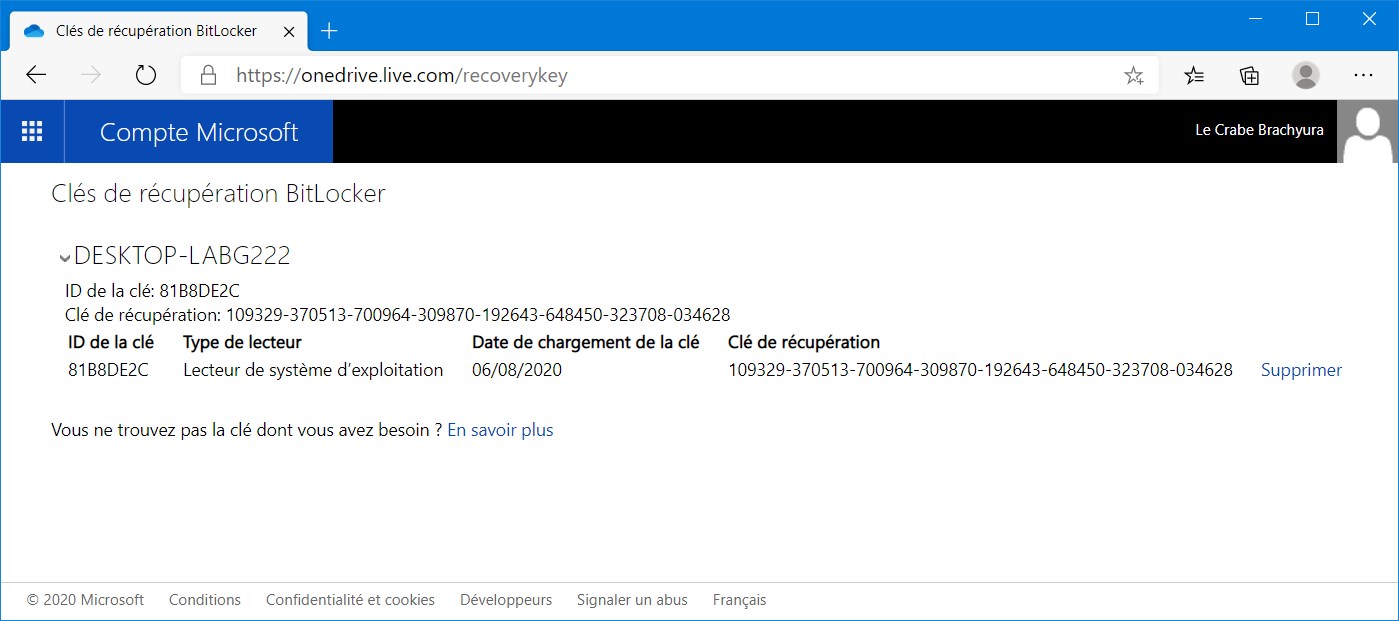
Task: Click the 'Clé de récupération' column header
Action: pos(804,342)
